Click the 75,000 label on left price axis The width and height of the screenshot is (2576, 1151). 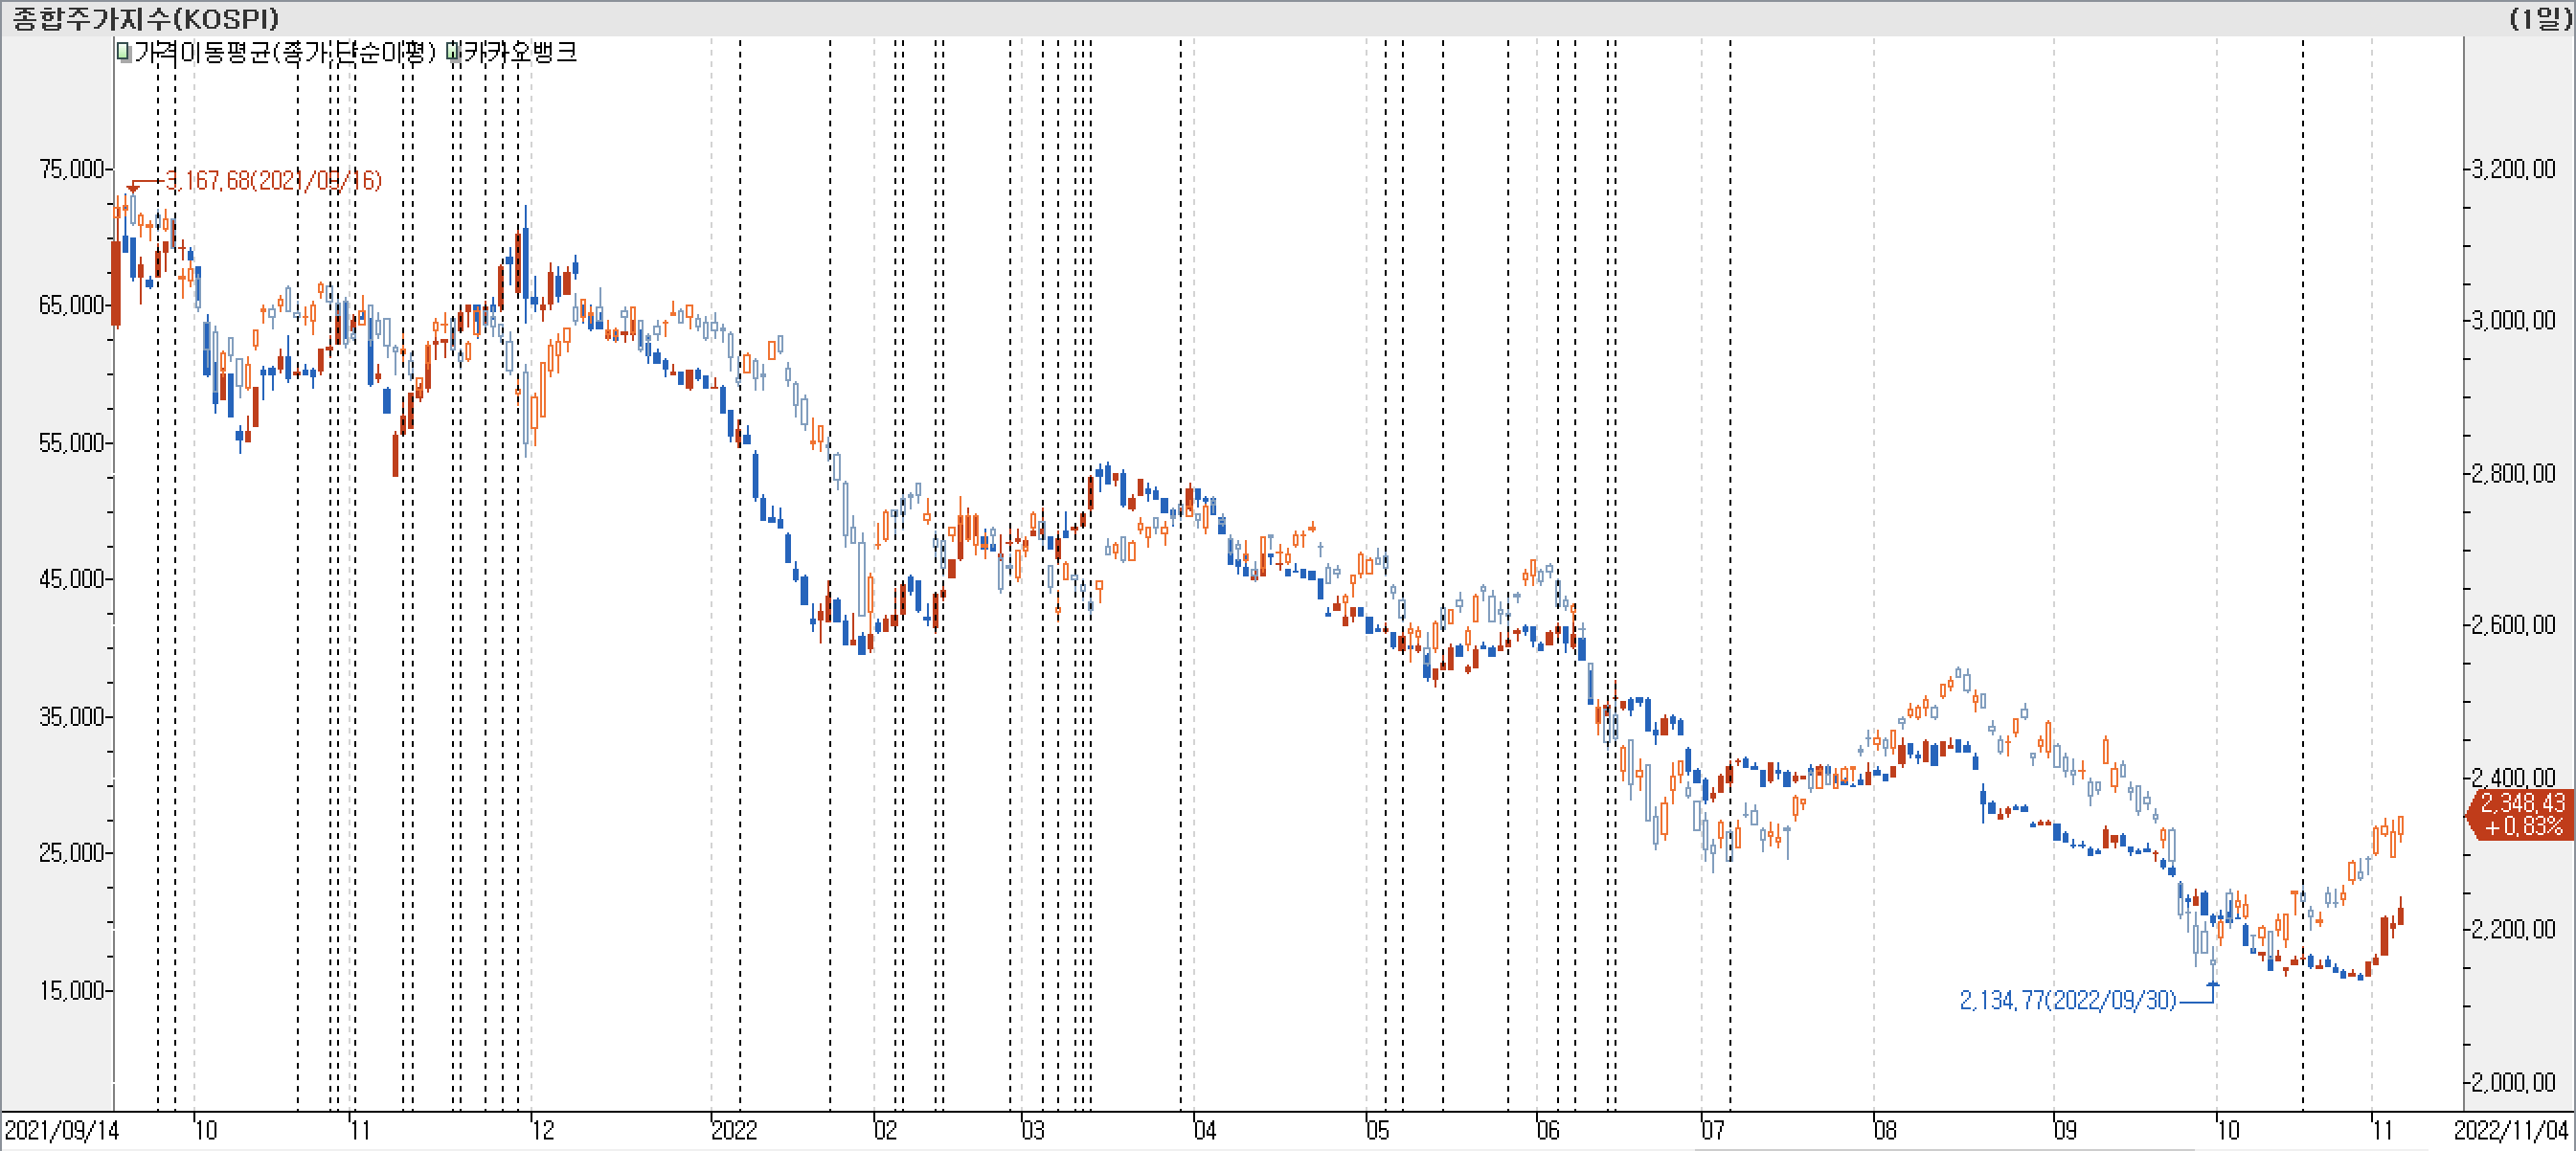coord(72,169)
